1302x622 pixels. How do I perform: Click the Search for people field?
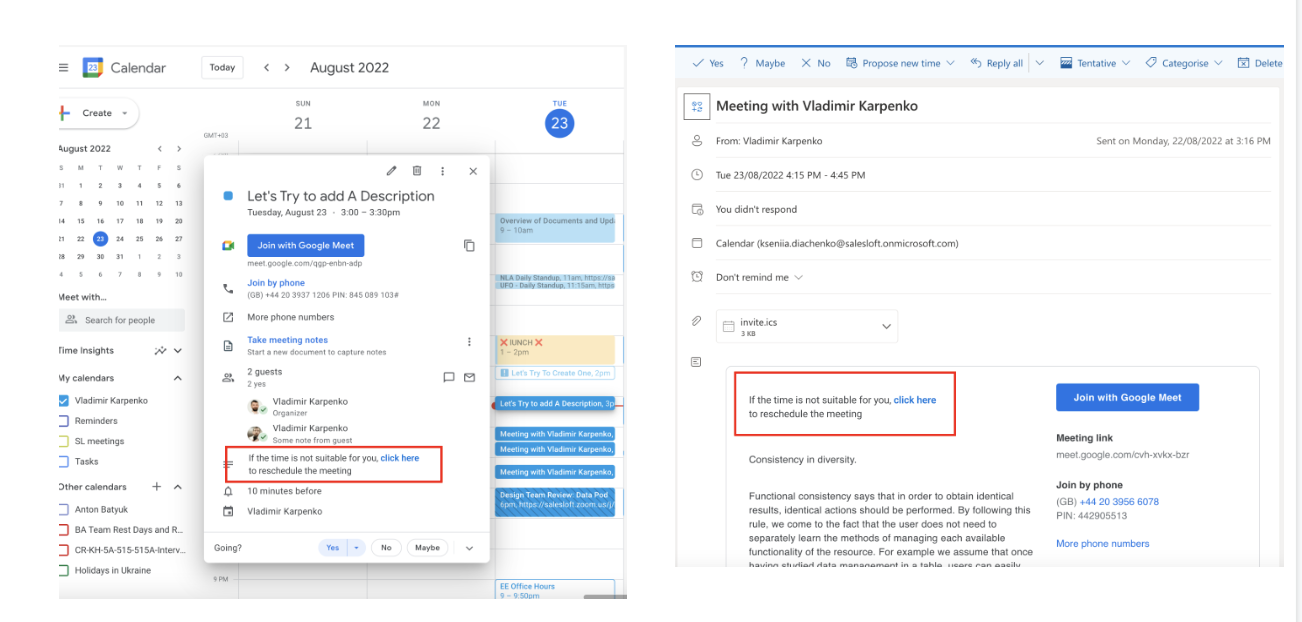(122, 320)
